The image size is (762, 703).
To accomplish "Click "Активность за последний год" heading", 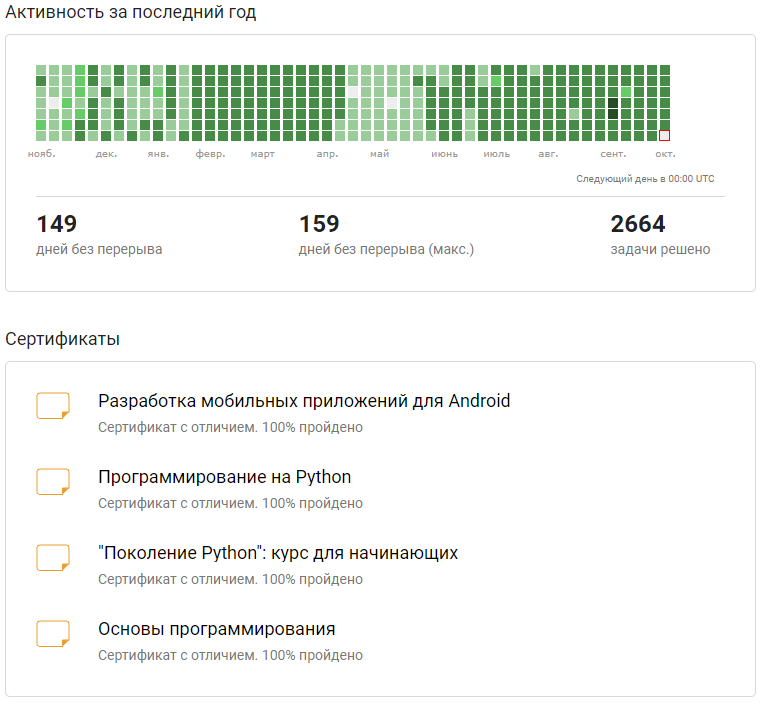I will point(131,13).
